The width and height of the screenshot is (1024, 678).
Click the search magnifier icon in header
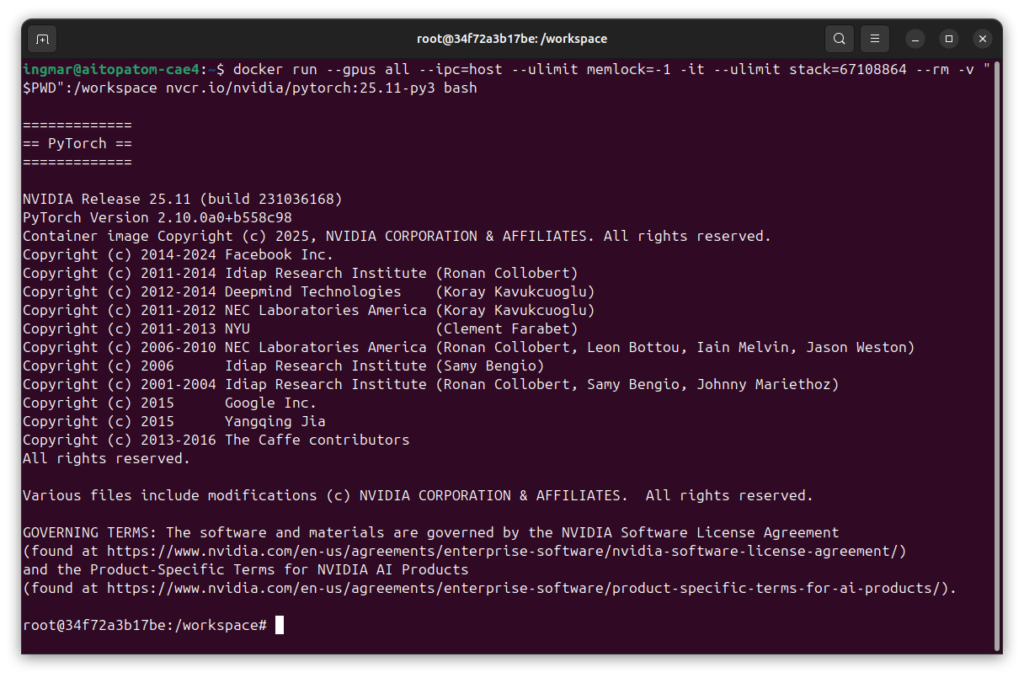pos(840,39)
